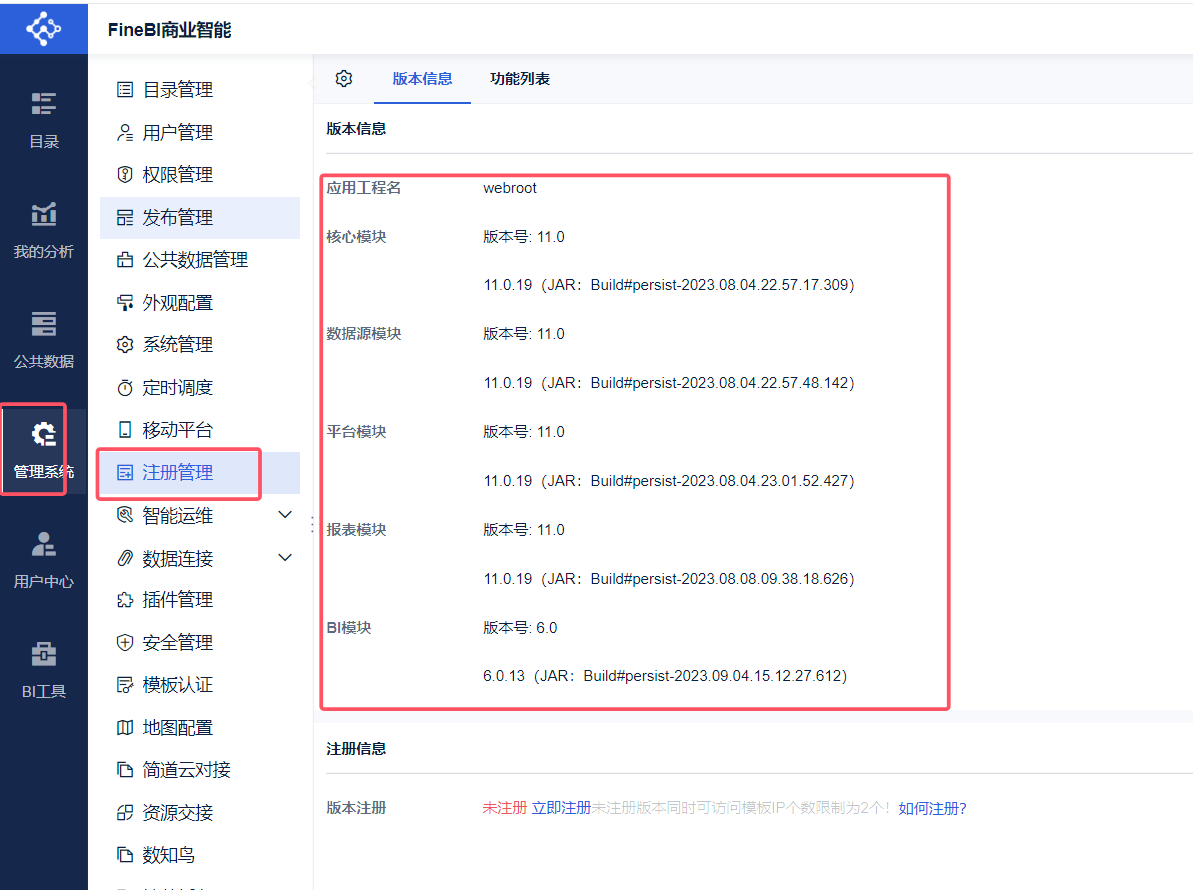Click the 发布管理 icon
The width and height of the screenshot is (1193, 890).
point(125,218)
